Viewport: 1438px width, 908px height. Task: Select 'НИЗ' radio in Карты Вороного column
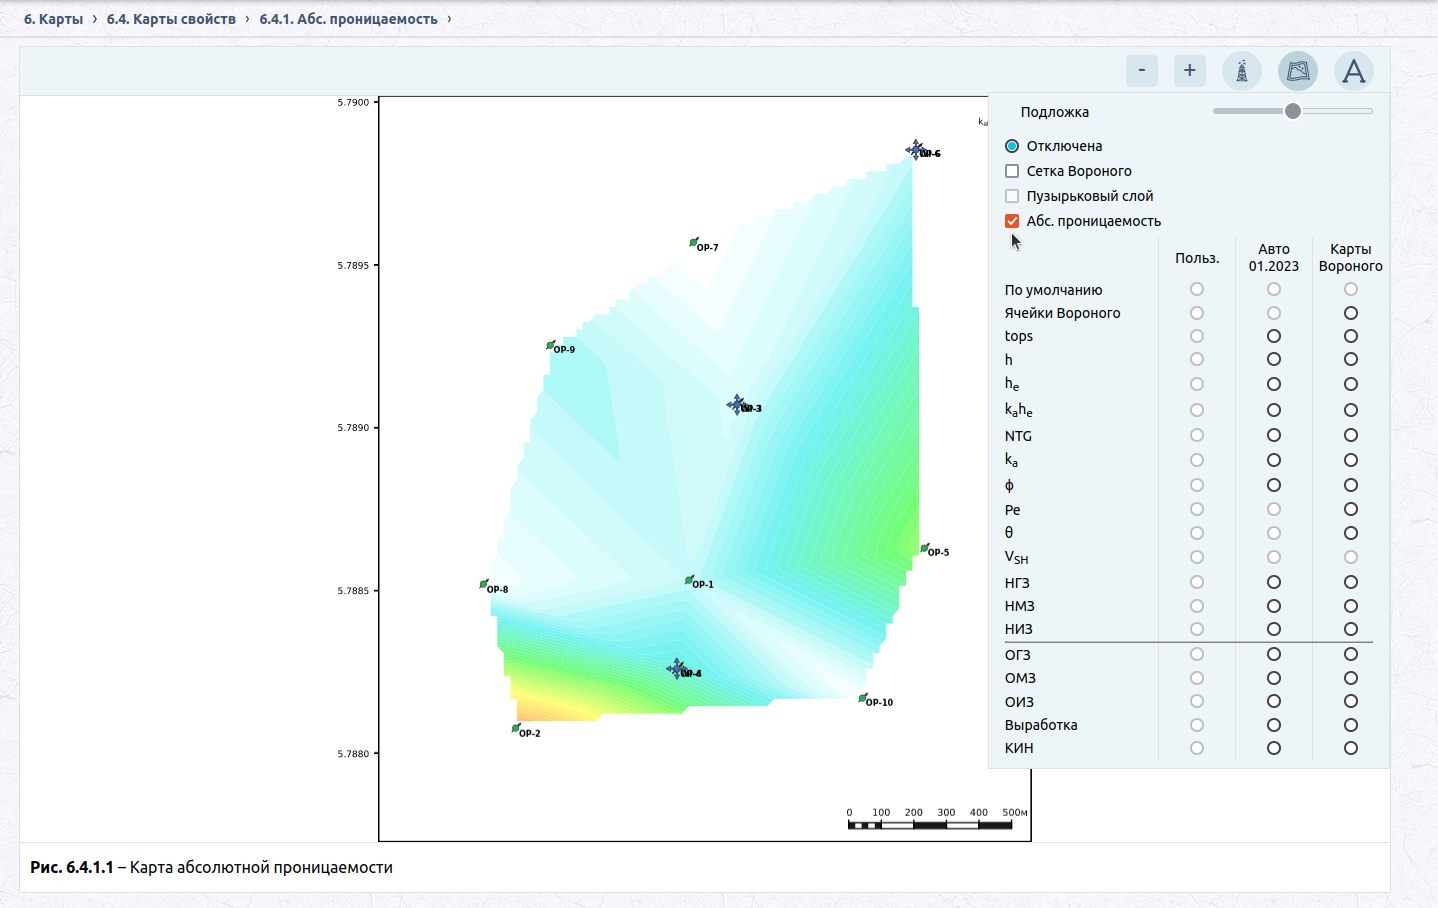tap(1351, 629)
